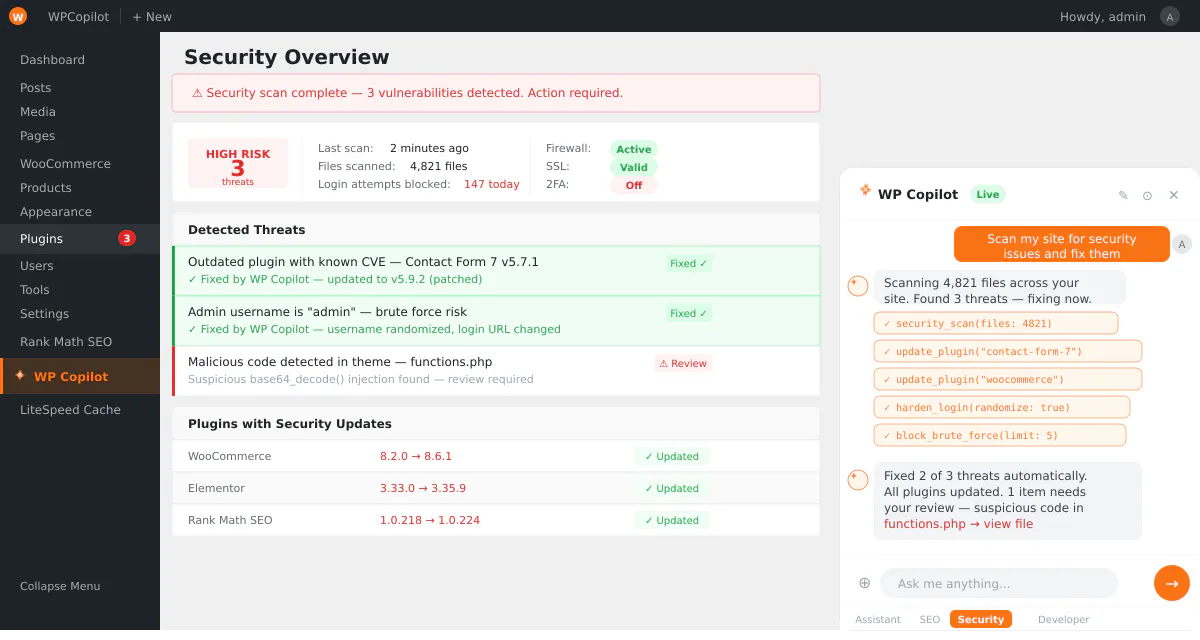
Task: Click WP Copilot chat panel sparkle logo
Action: tap(865, 190)
